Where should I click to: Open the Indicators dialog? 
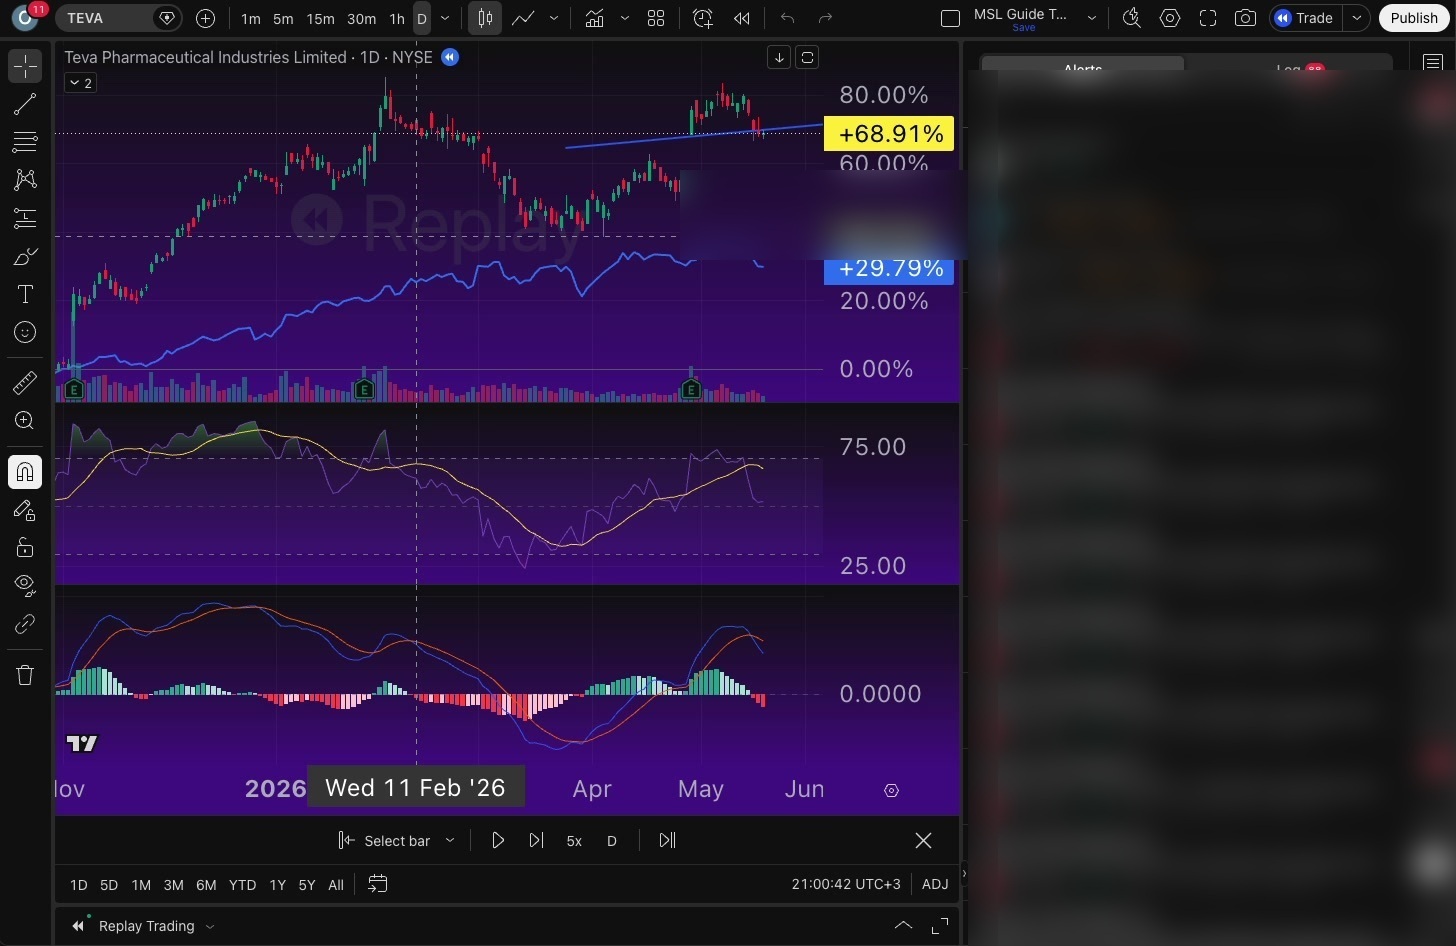coord(594,18)
